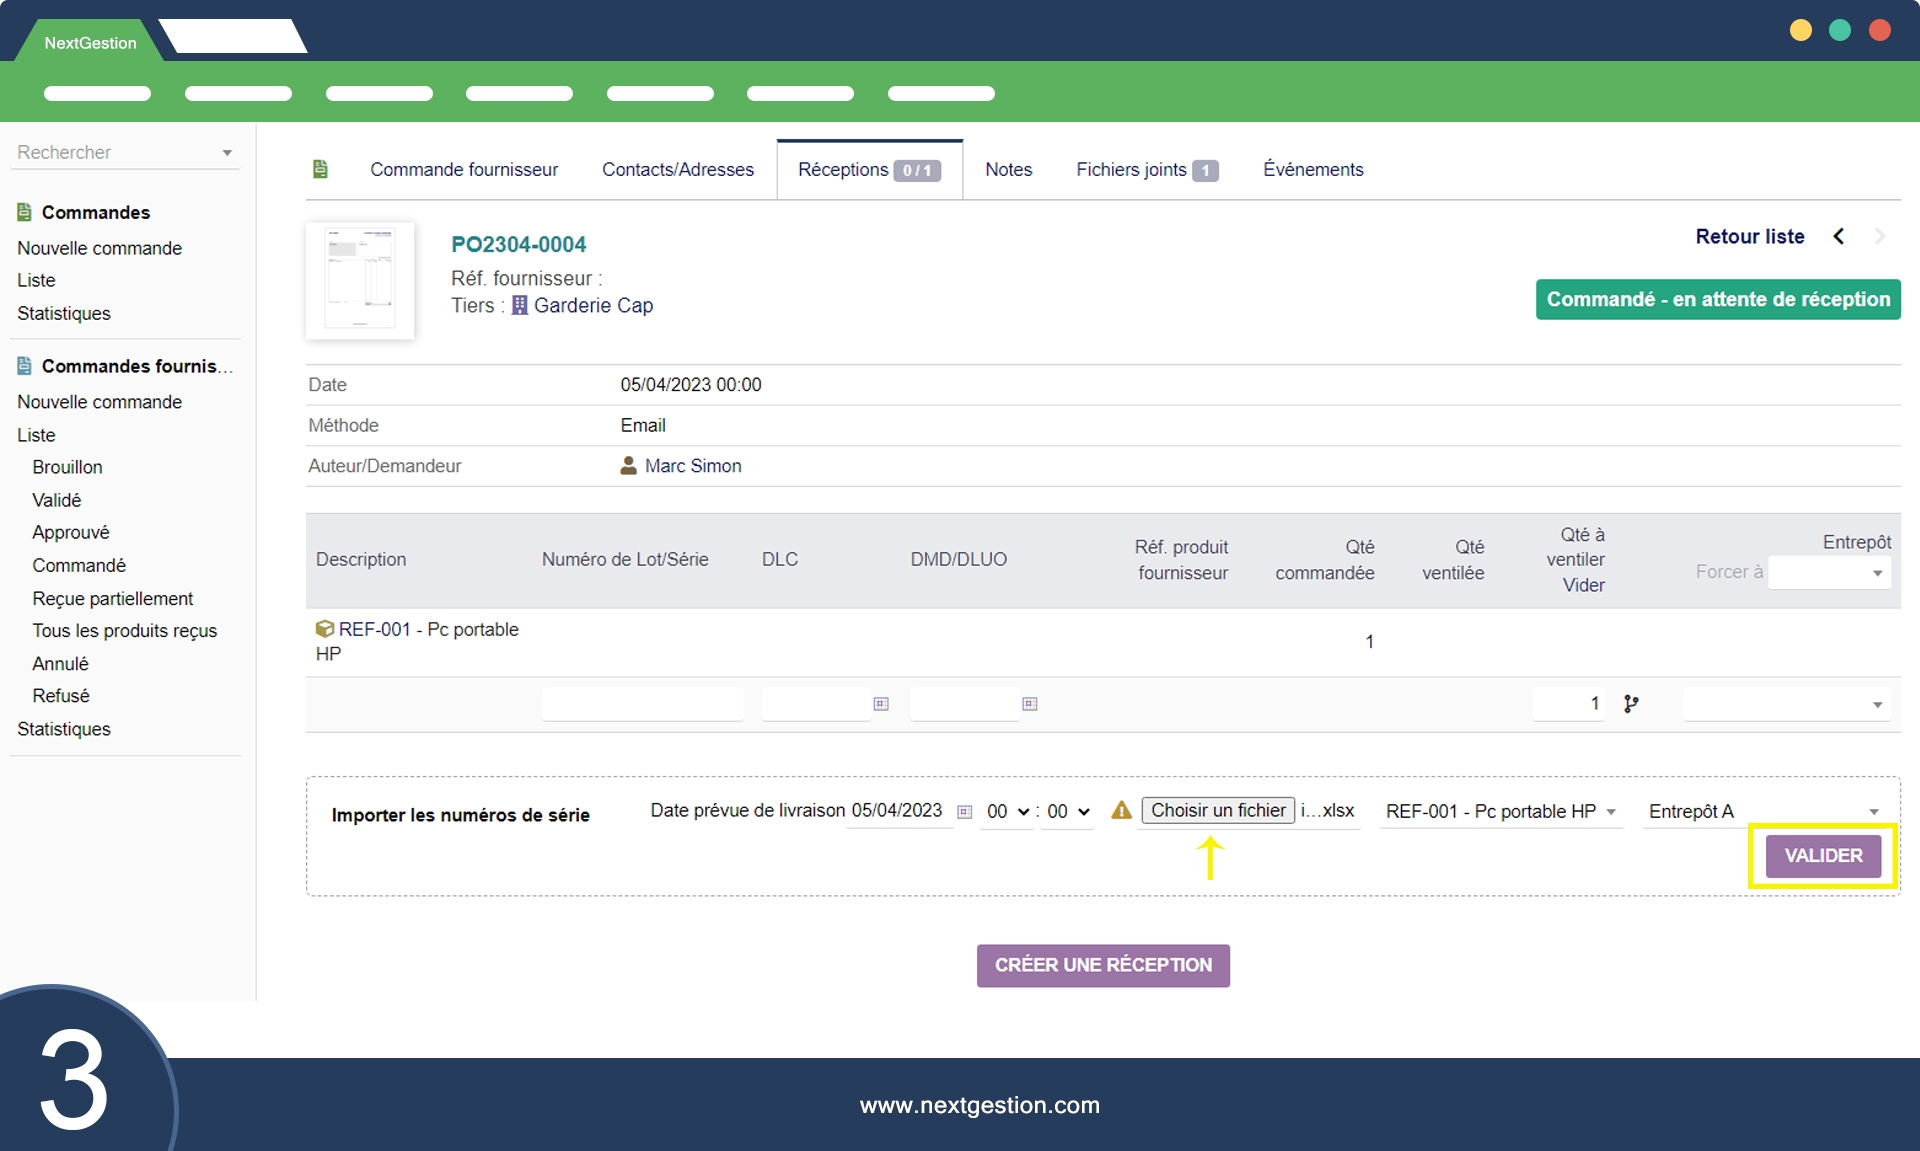Click CRÉER UNE RÉCEPTION button
Viewport: 1920px width, 1151px height.
pyautogui.click(x=1103, y=966)
